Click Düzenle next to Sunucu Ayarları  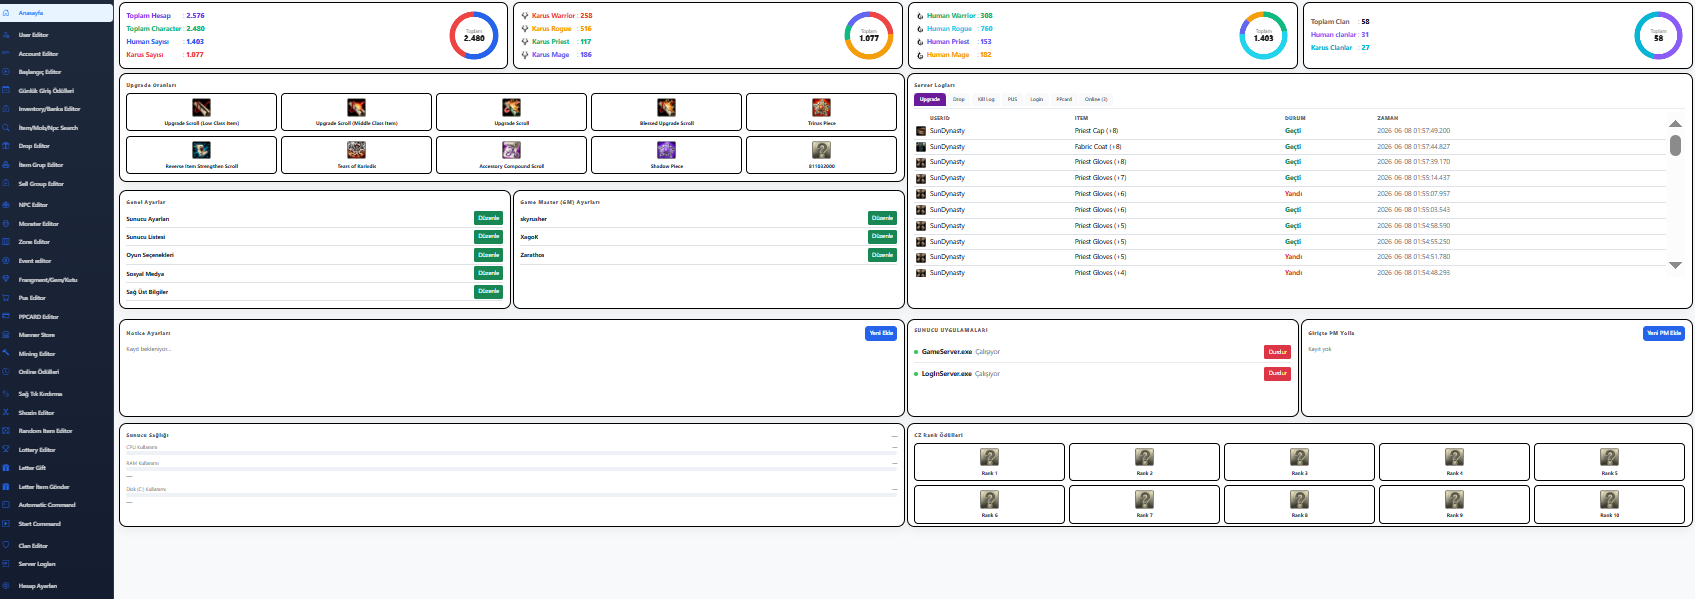tap(488, 218)
